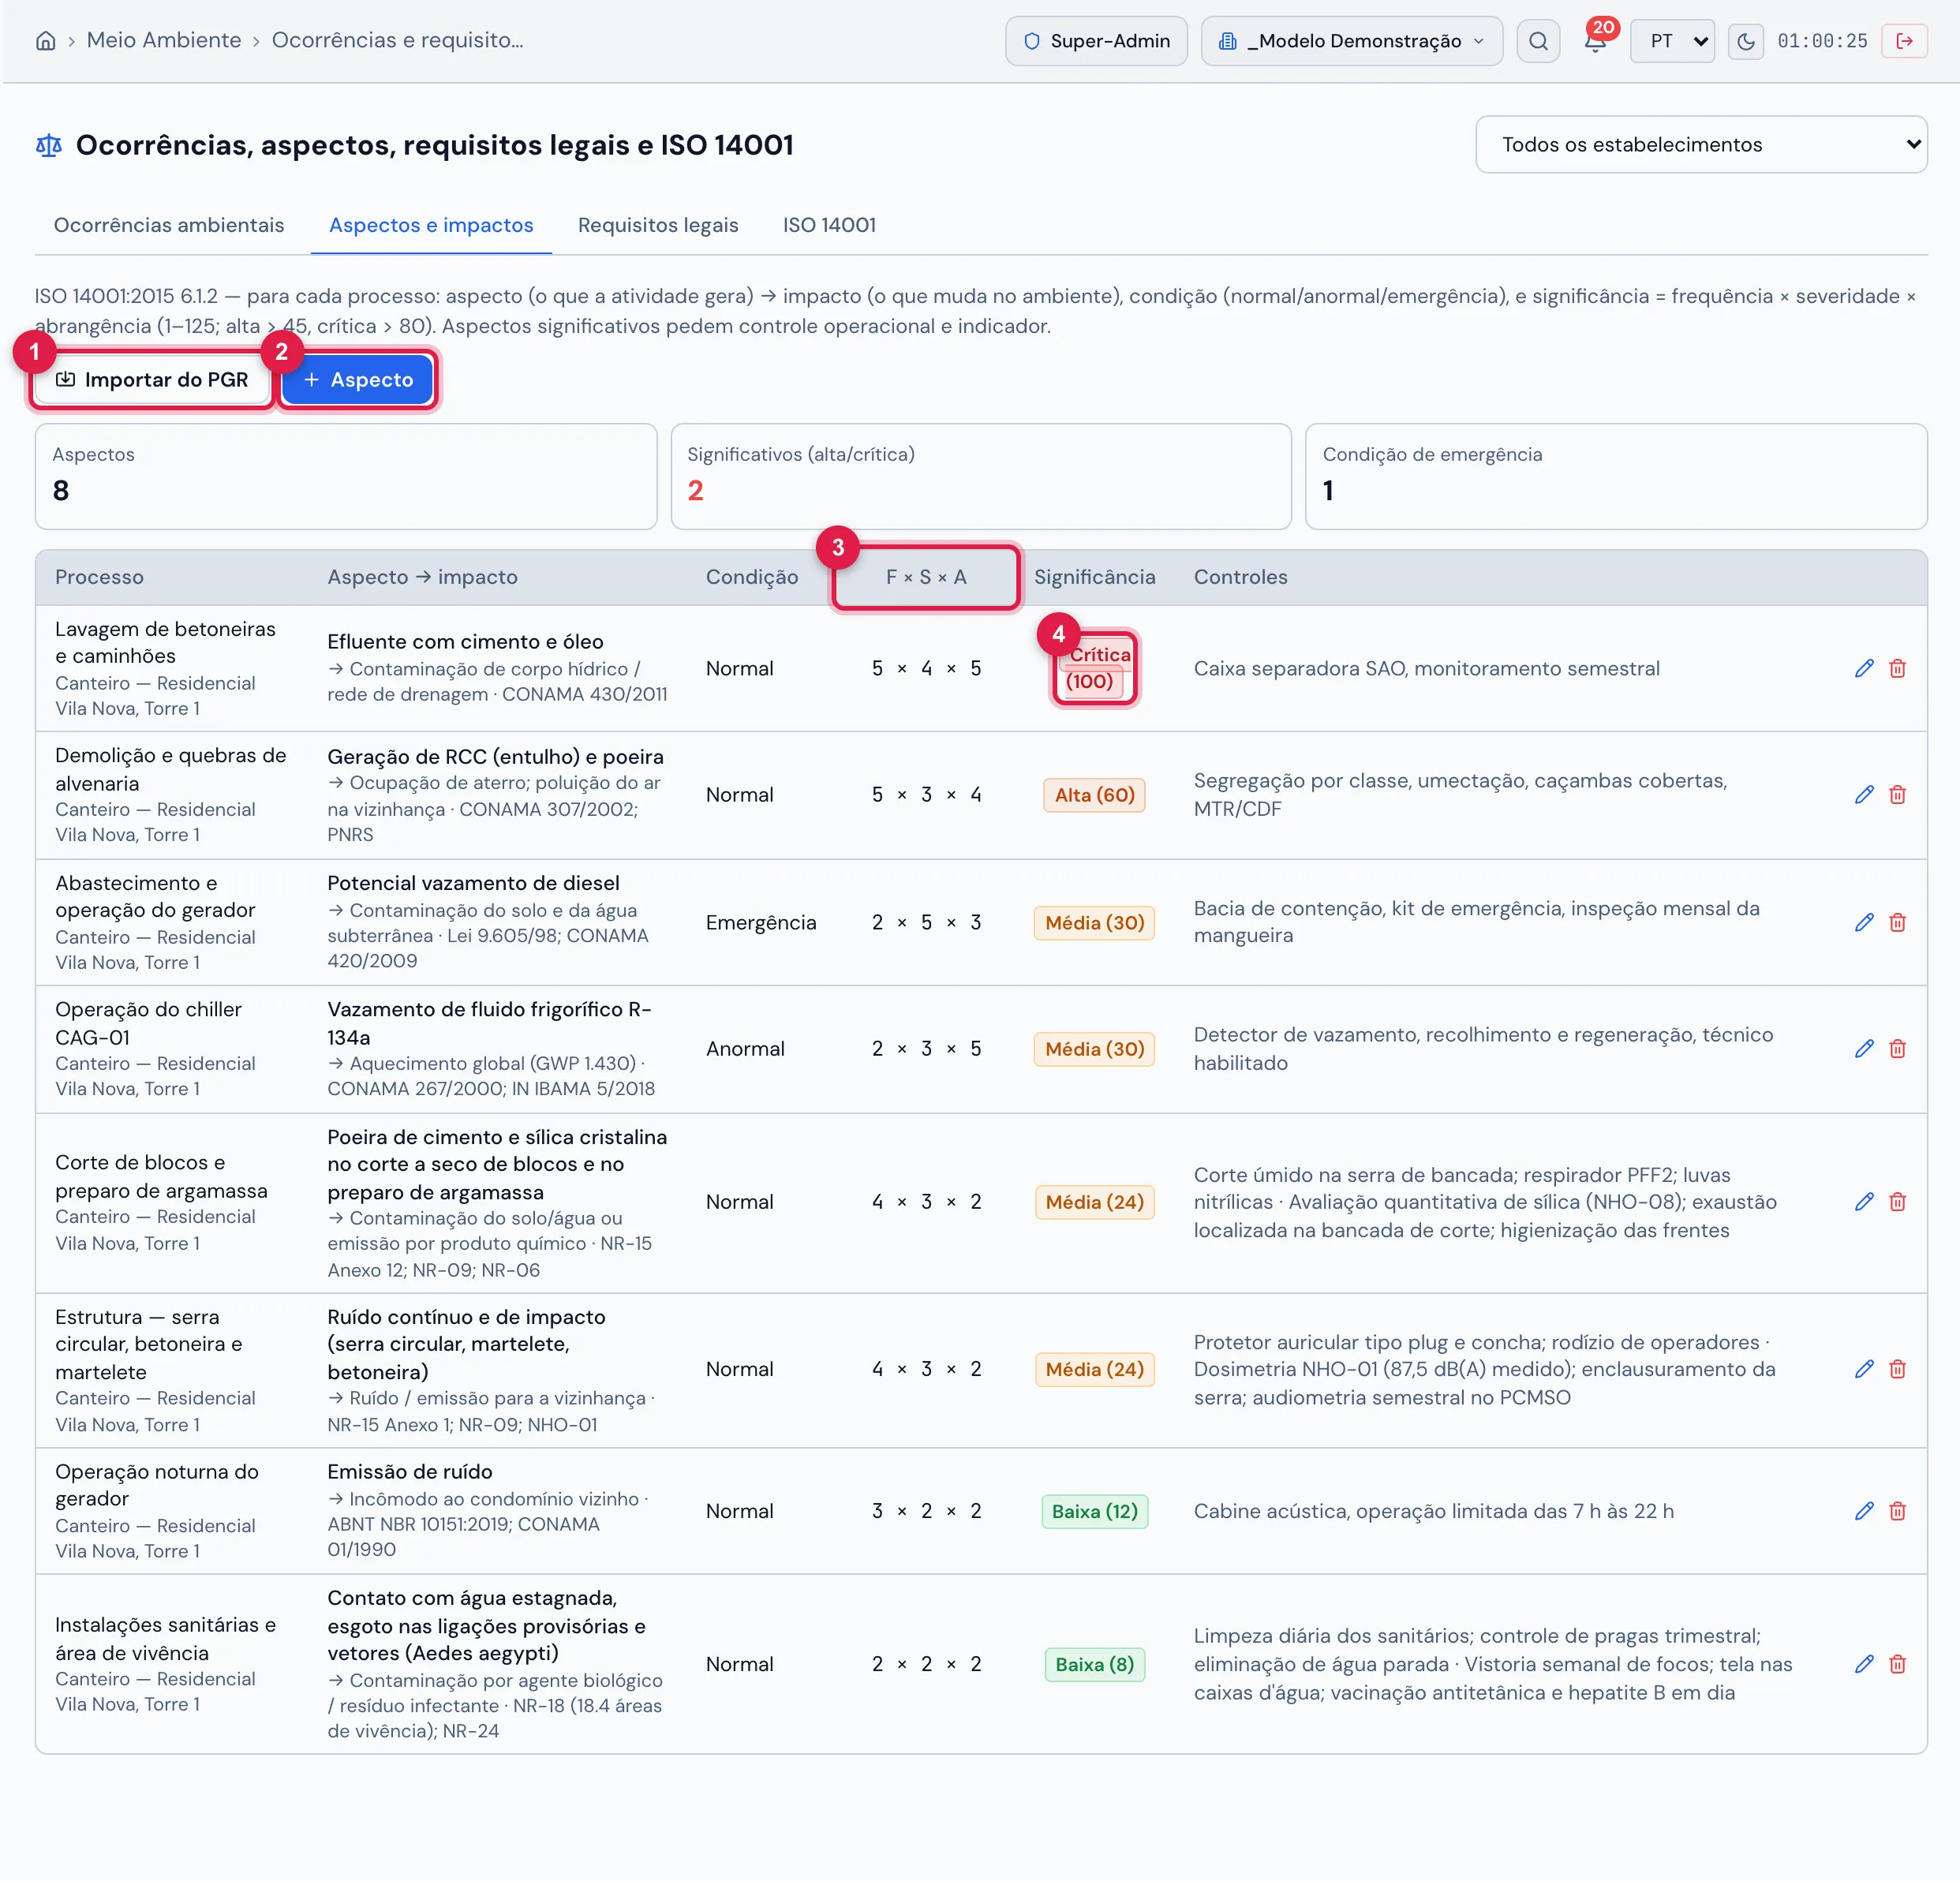
Task: Delete the Instalações sanitárias row
Action: point(1897,1664)
